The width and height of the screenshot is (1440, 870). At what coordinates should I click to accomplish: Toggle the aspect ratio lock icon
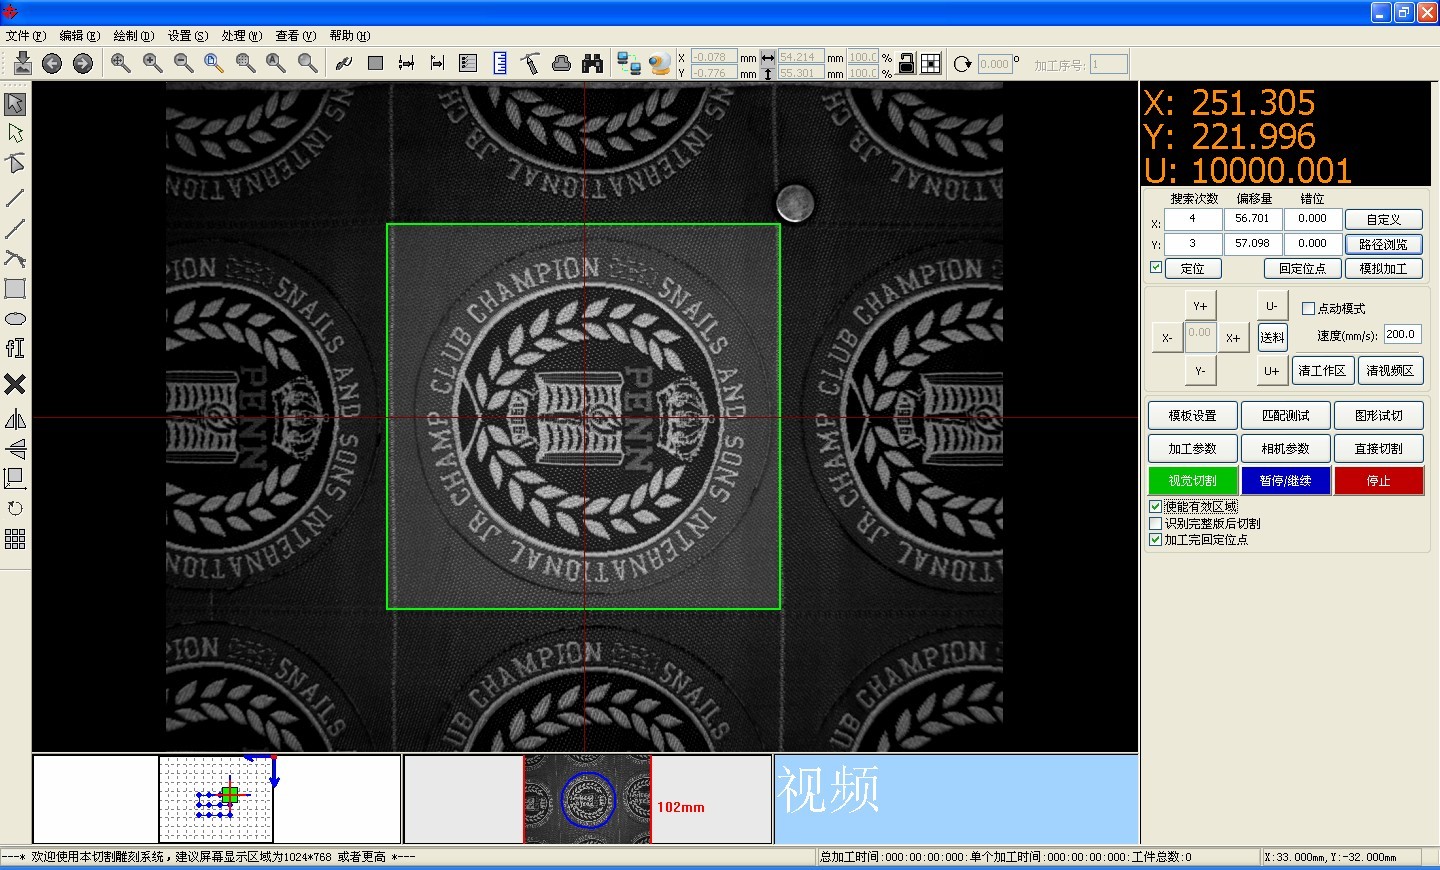pos(906,64)
